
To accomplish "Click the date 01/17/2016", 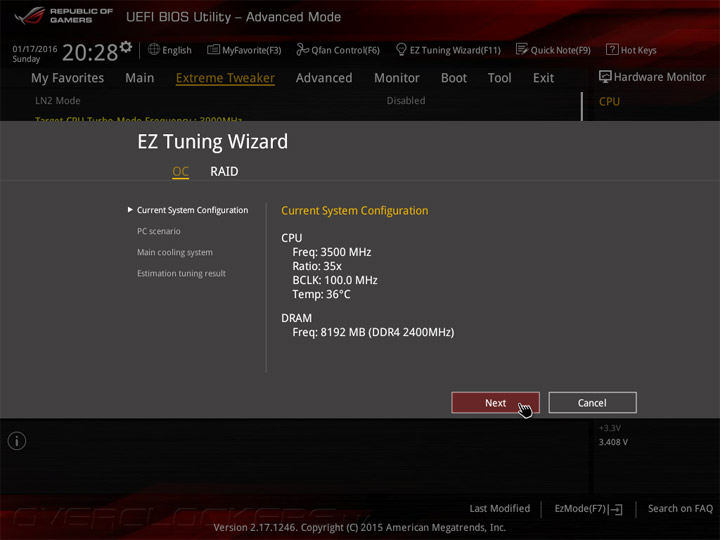I will pos(34,49).
